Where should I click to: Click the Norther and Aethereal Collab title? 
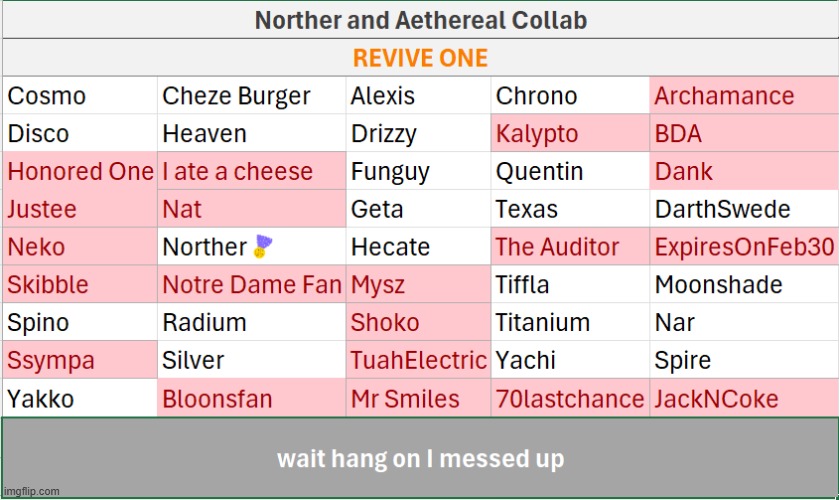pyautogui.click(x=420, y=20)
